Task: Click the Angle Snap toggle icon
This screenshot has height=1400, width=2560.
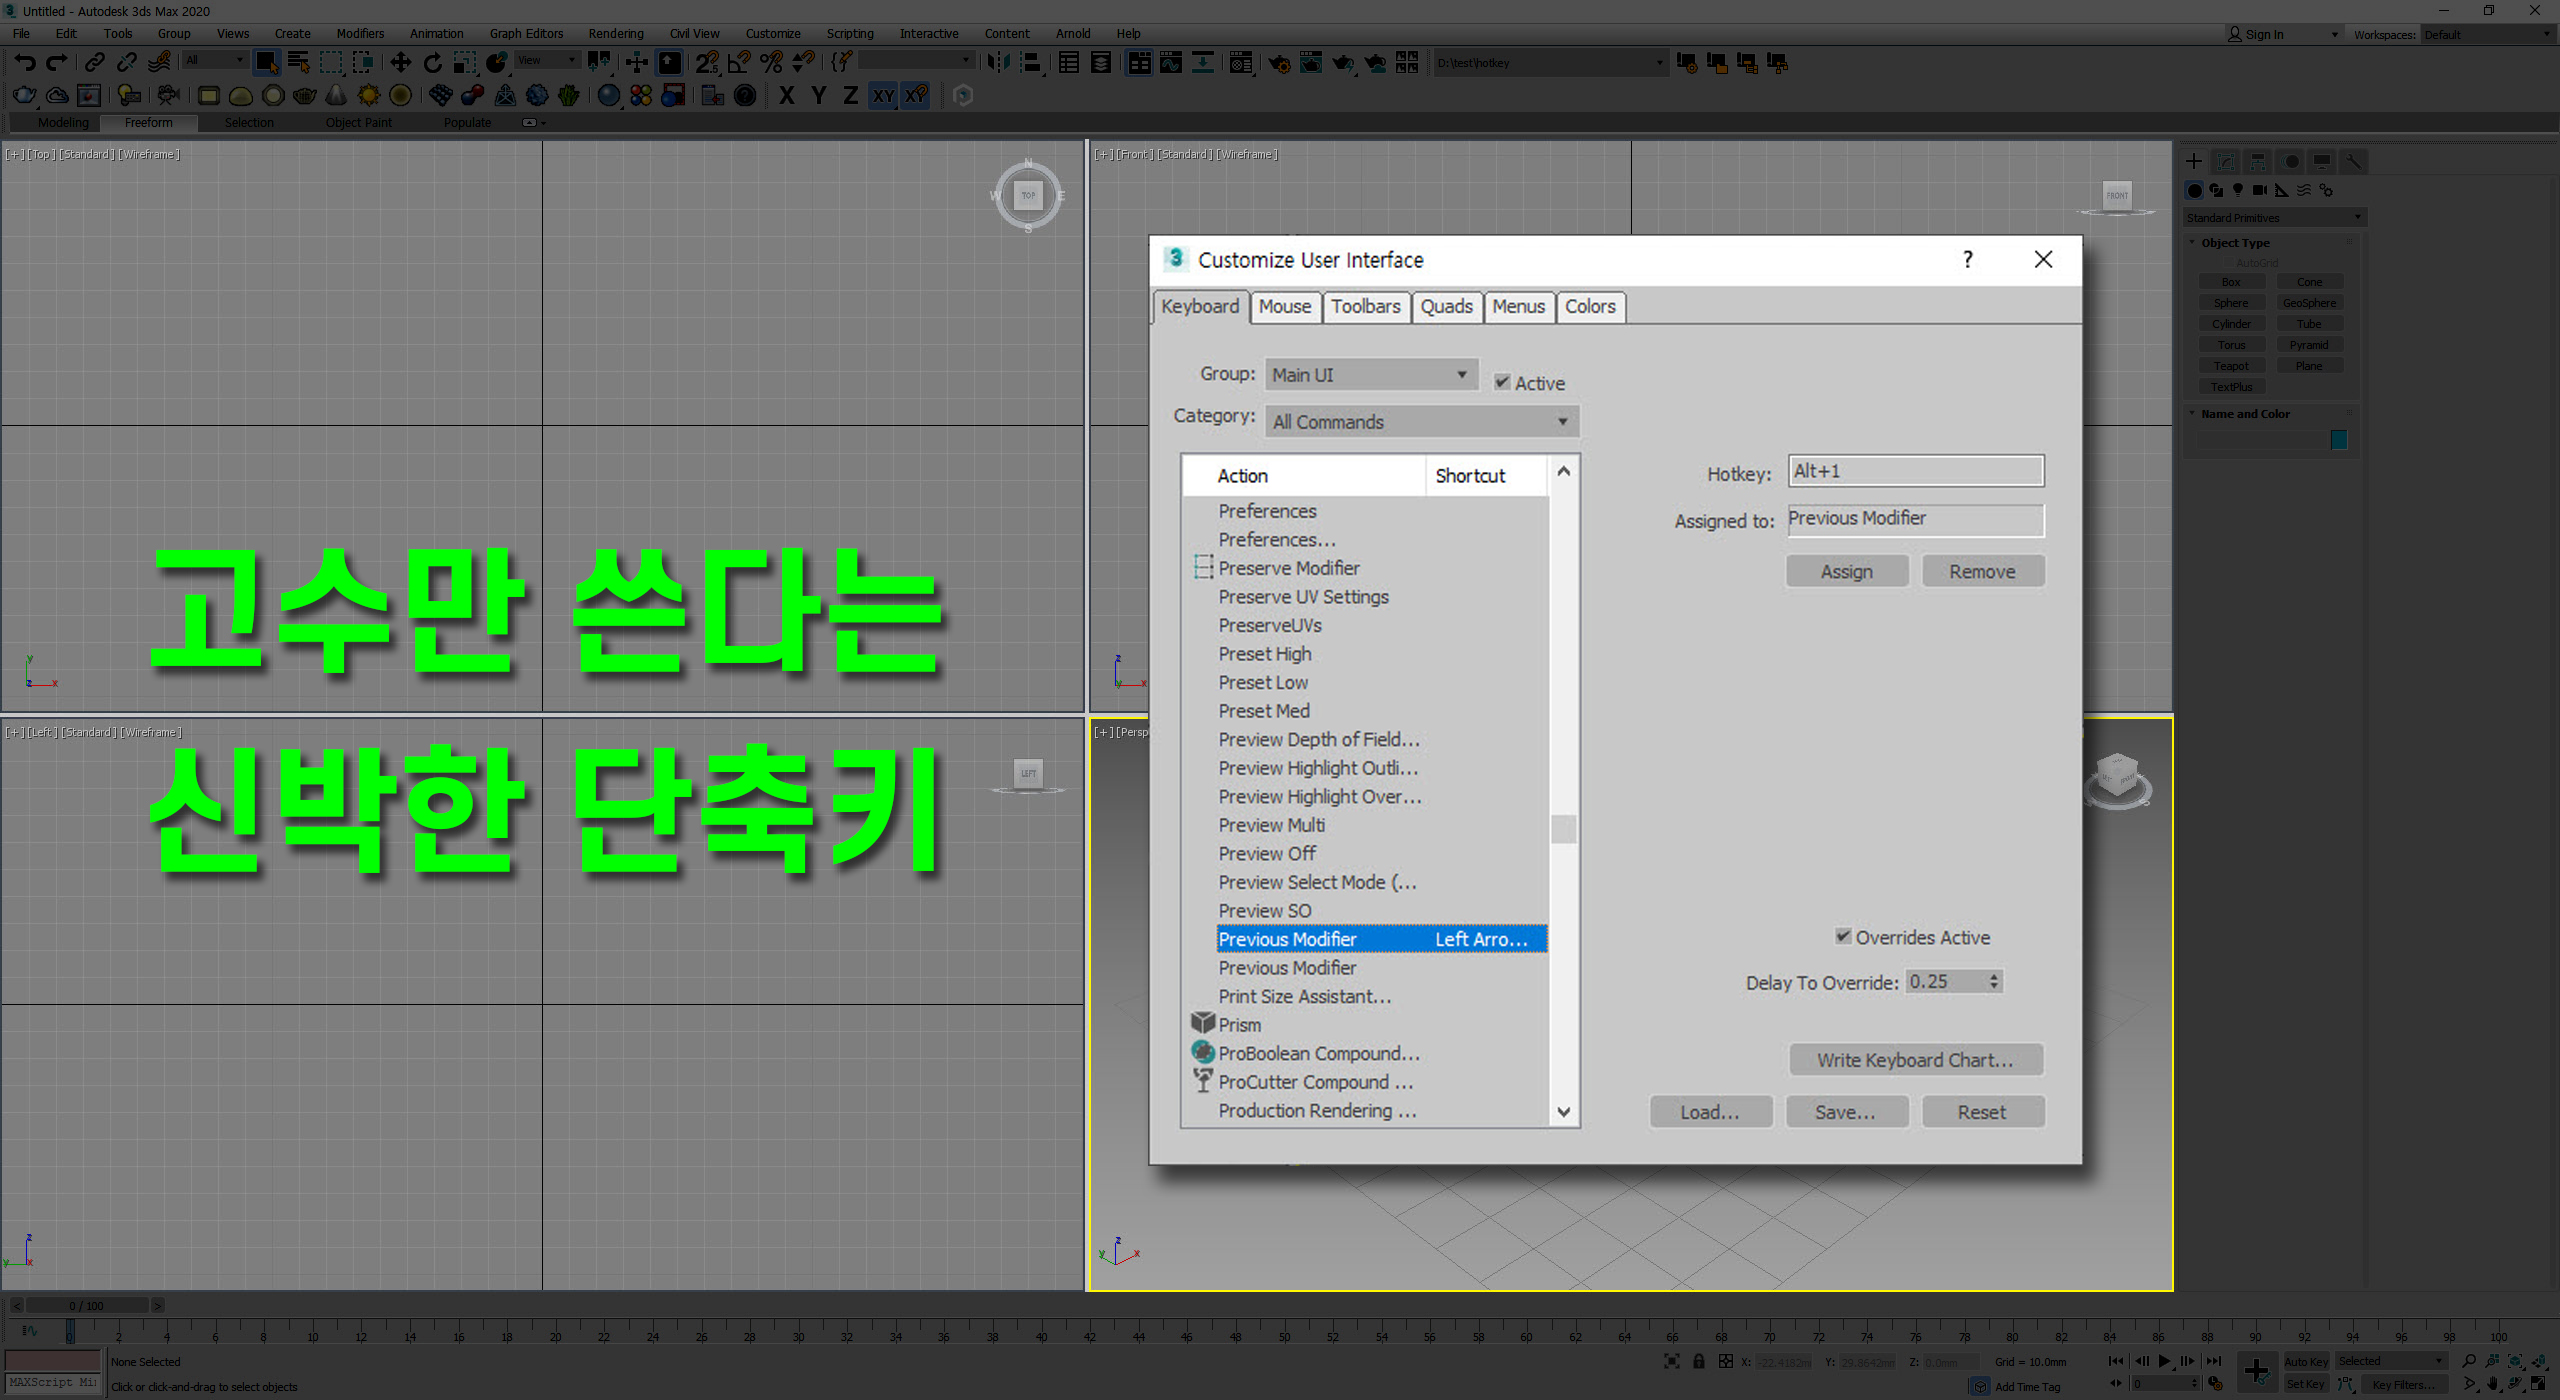Action: point(739,63)
